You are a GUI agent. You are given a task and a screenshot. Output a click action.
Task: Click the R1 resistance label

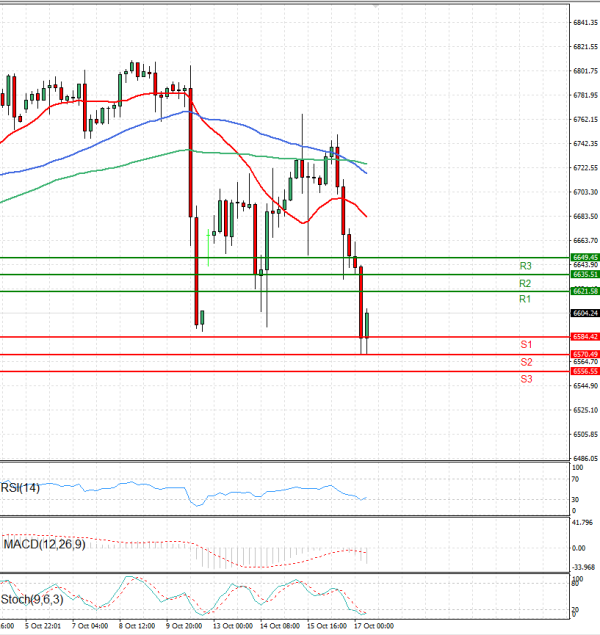tap(525, 300)
